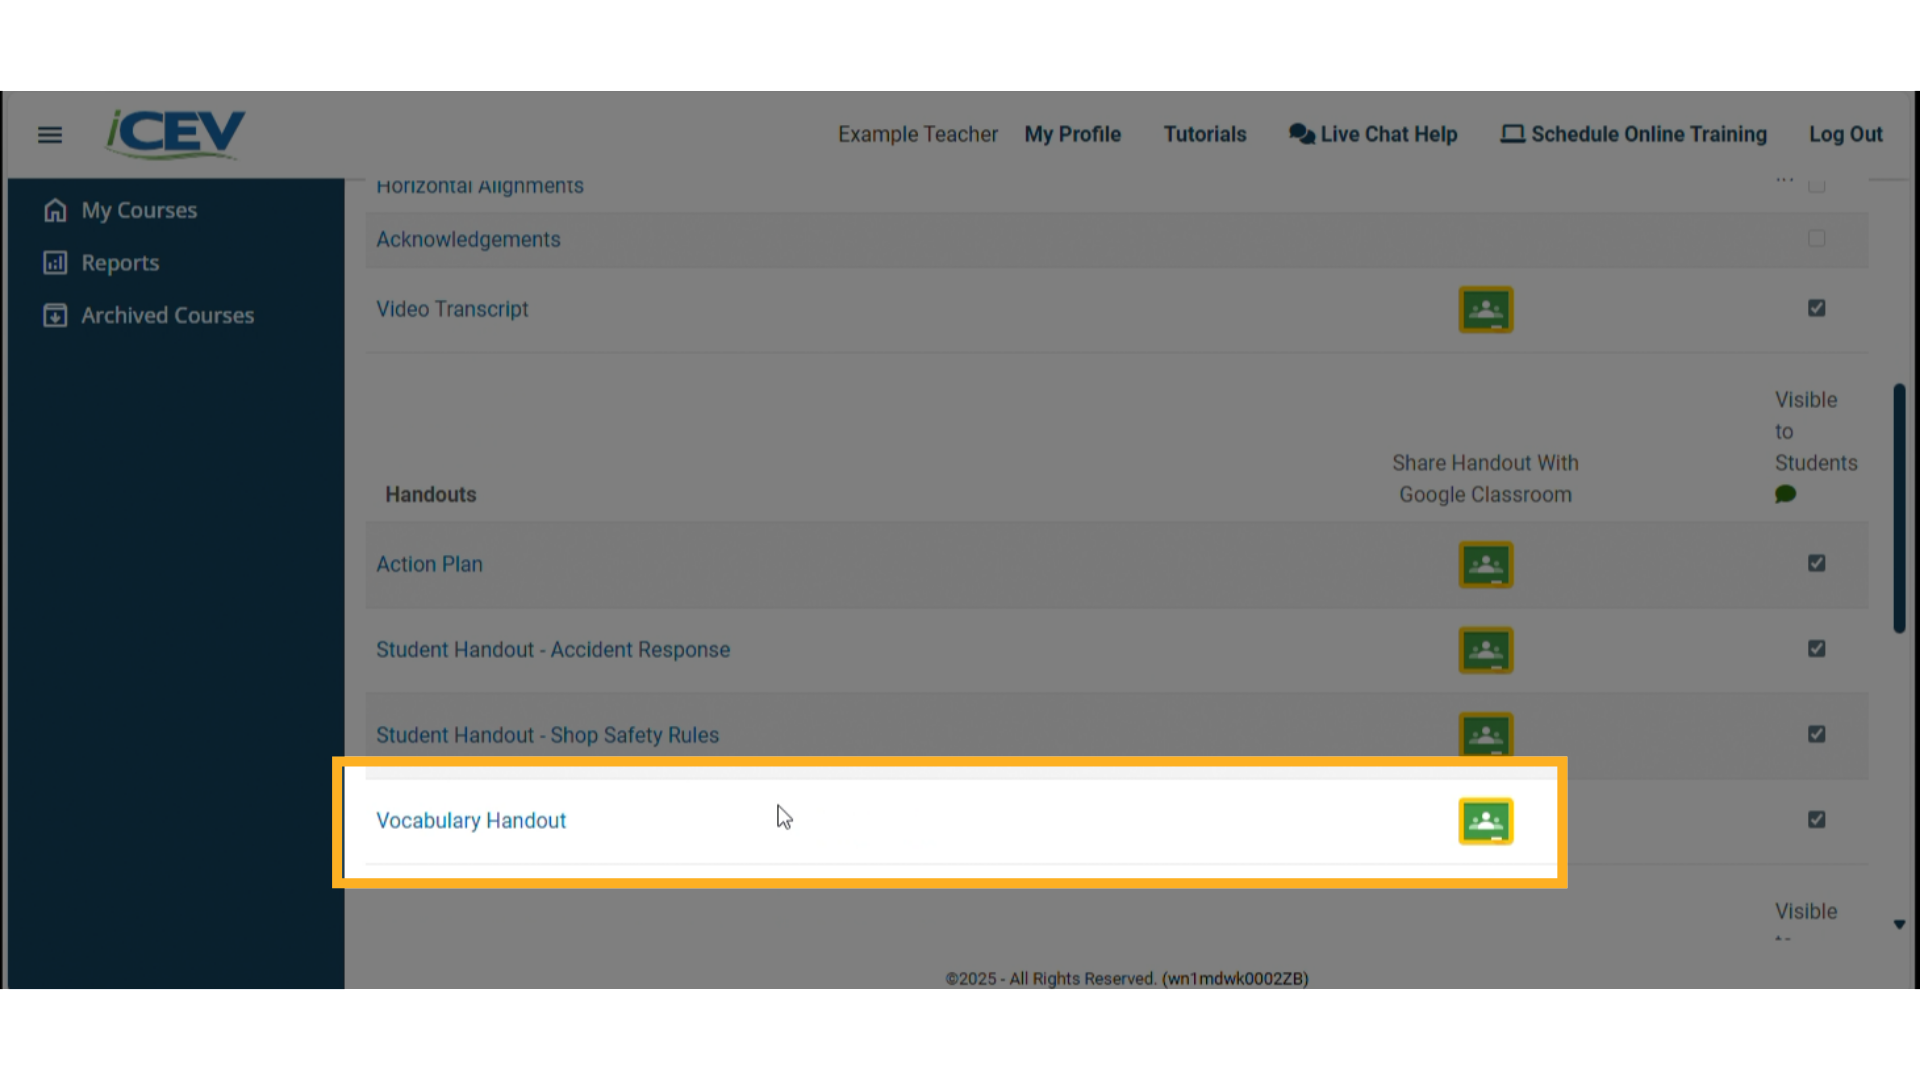The width and height of the screenshot is (1920, 1080).
Task: Uncheck Visible to Students for Action Plan
Action: [1817, 563]
